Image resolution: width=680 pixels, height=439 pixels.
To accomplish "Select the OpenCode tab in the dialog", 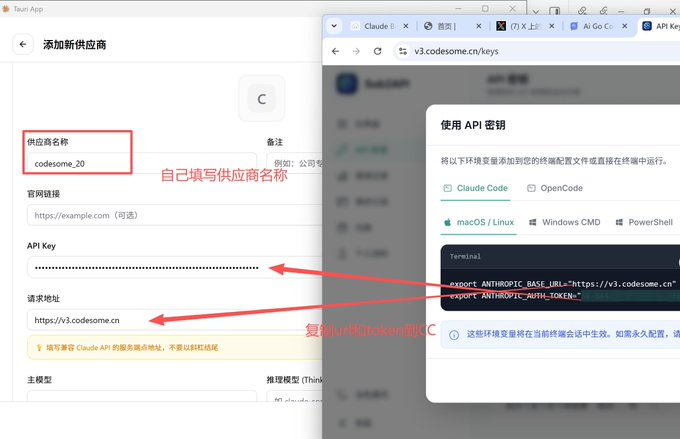I will [x=555, y=188].
